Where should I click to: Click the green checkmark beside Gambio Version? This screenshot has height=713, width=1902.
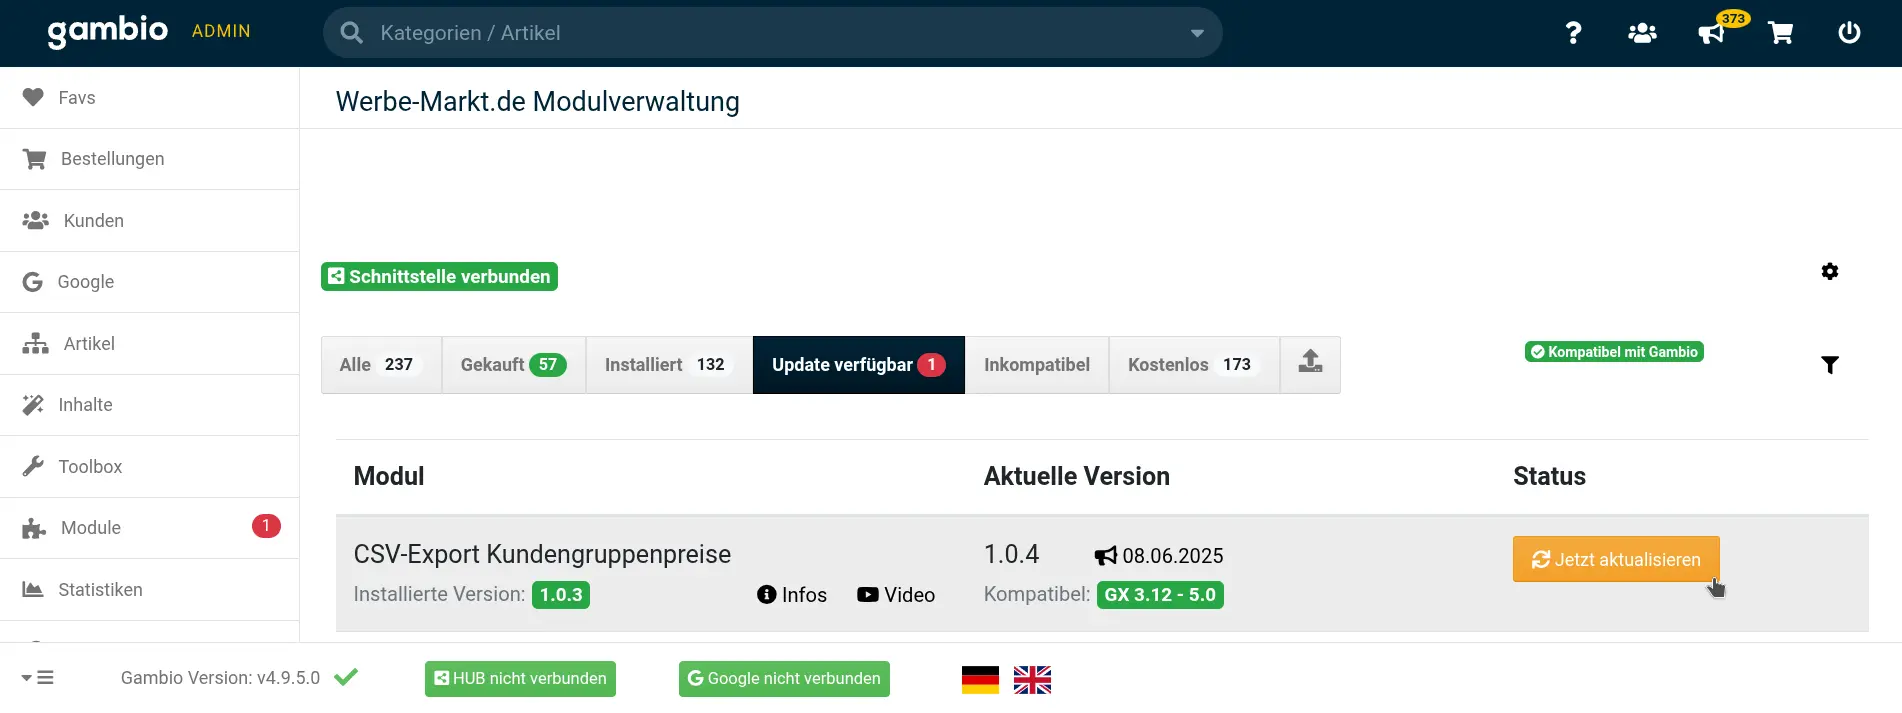pyautogui.click(x=346, y=678)
